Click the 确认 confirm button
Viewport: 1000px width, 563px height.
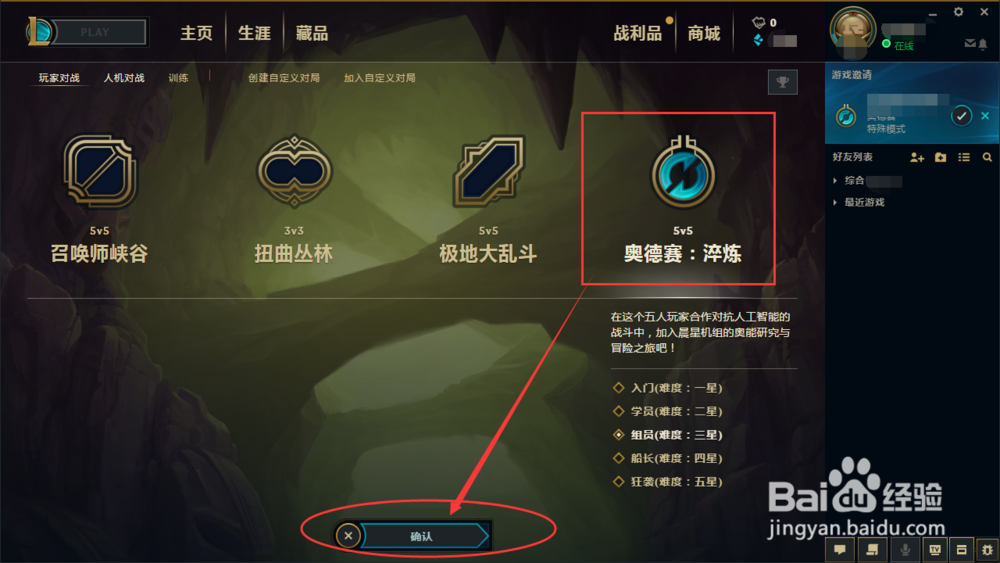click(423, 536)
